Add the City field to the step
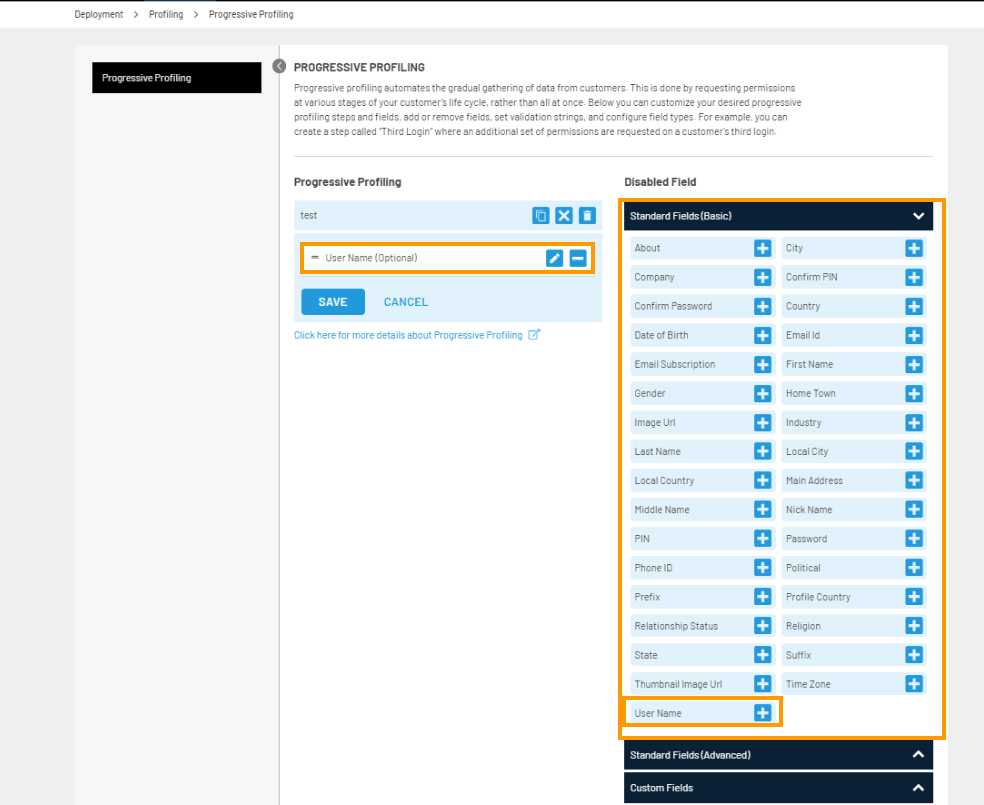984x805 pixels. pyautogui.click(x=914, y=248)
